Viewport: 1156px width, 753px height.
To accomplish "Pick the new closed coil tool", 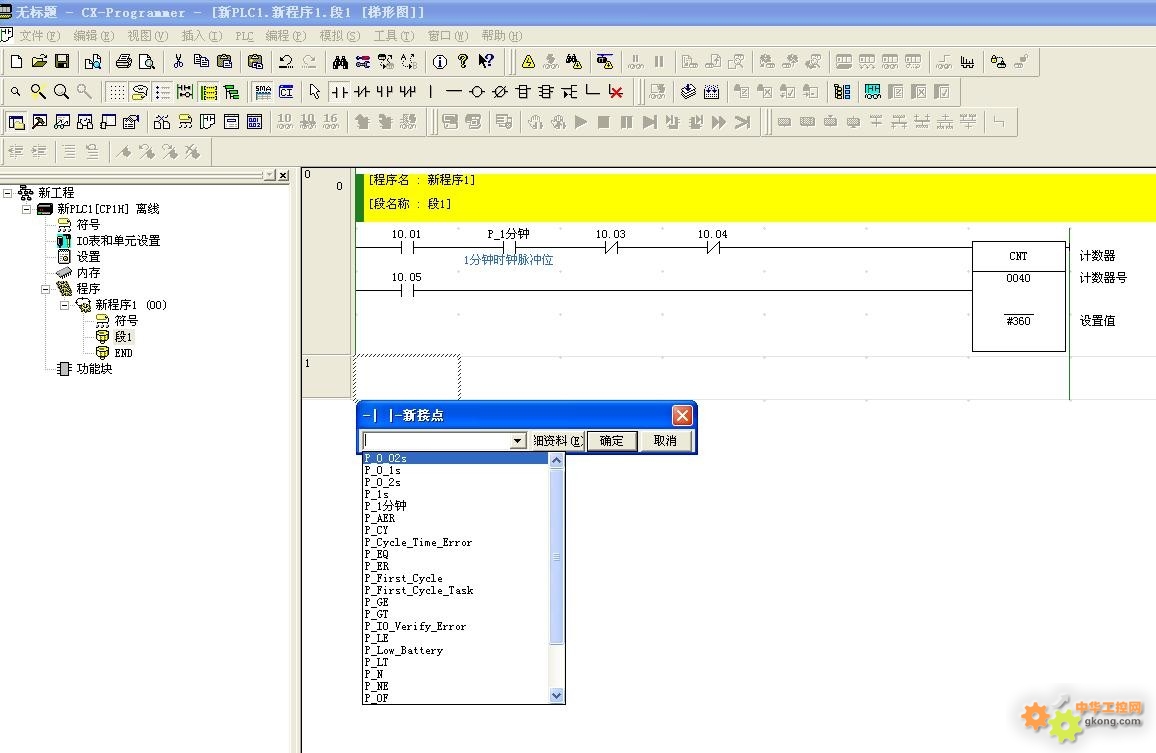I will [x=500, y=91].
